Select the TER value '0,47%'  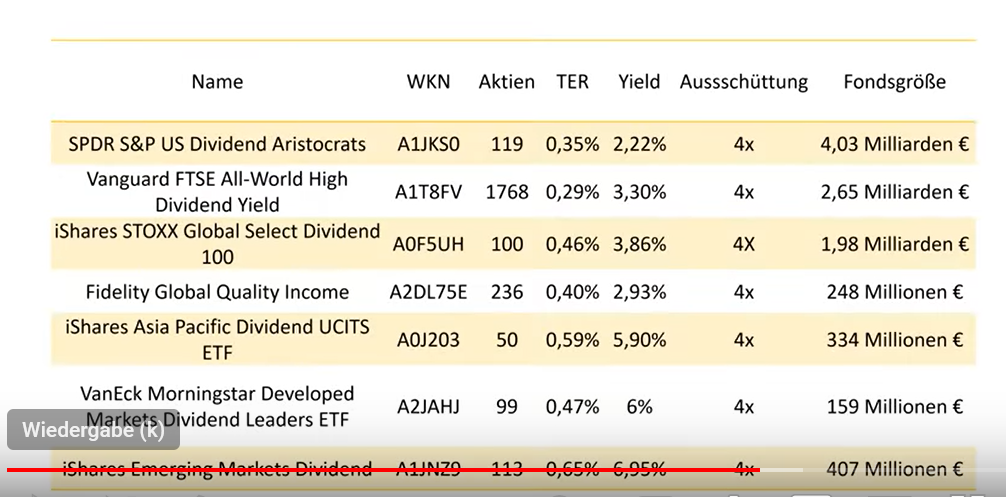click(572, 407)
